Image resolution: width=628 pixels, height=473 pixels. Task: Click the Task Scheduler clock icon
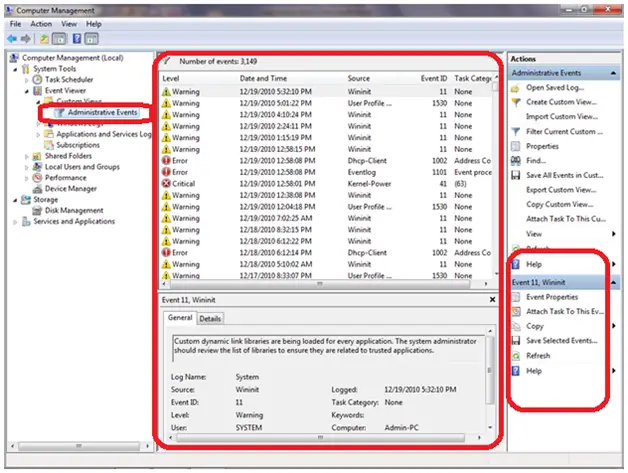(37, 79)
